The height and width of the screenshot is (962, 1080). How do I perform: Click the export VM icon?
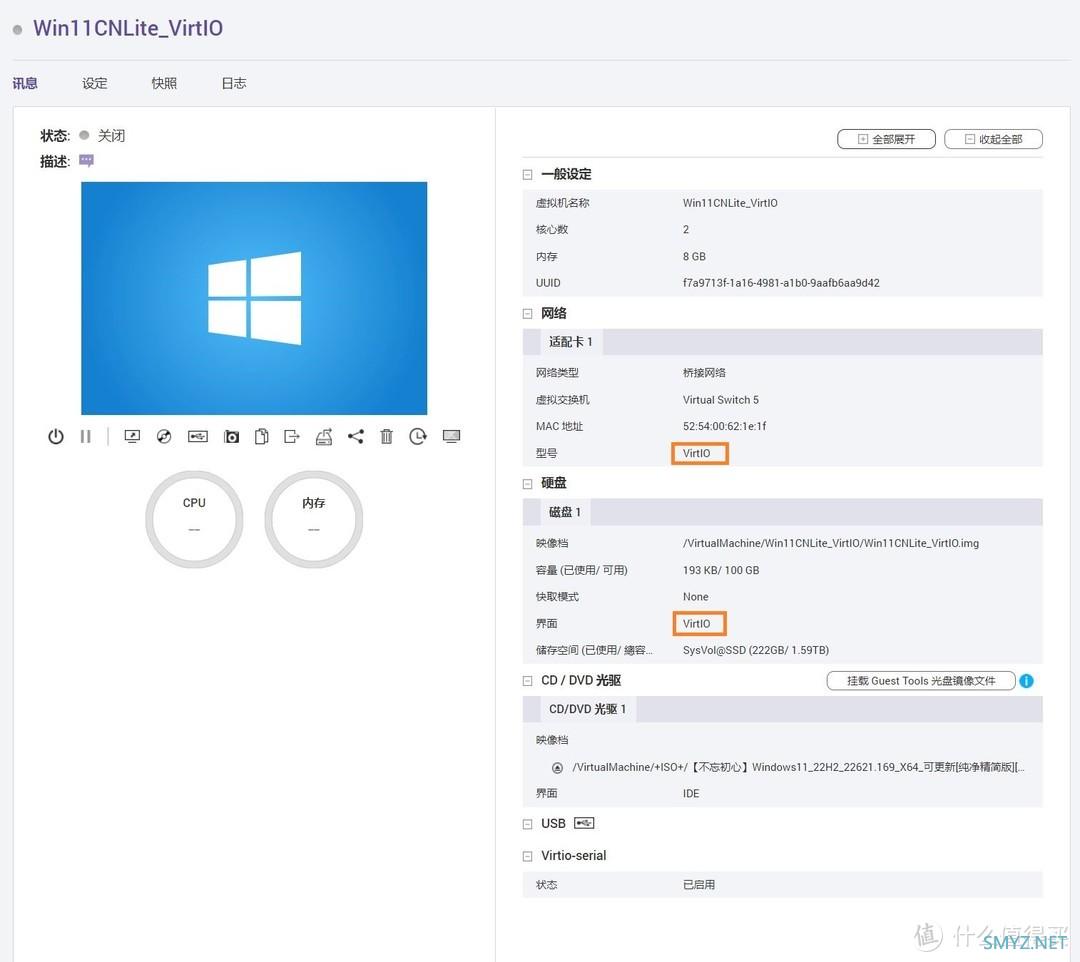(292, 437)
